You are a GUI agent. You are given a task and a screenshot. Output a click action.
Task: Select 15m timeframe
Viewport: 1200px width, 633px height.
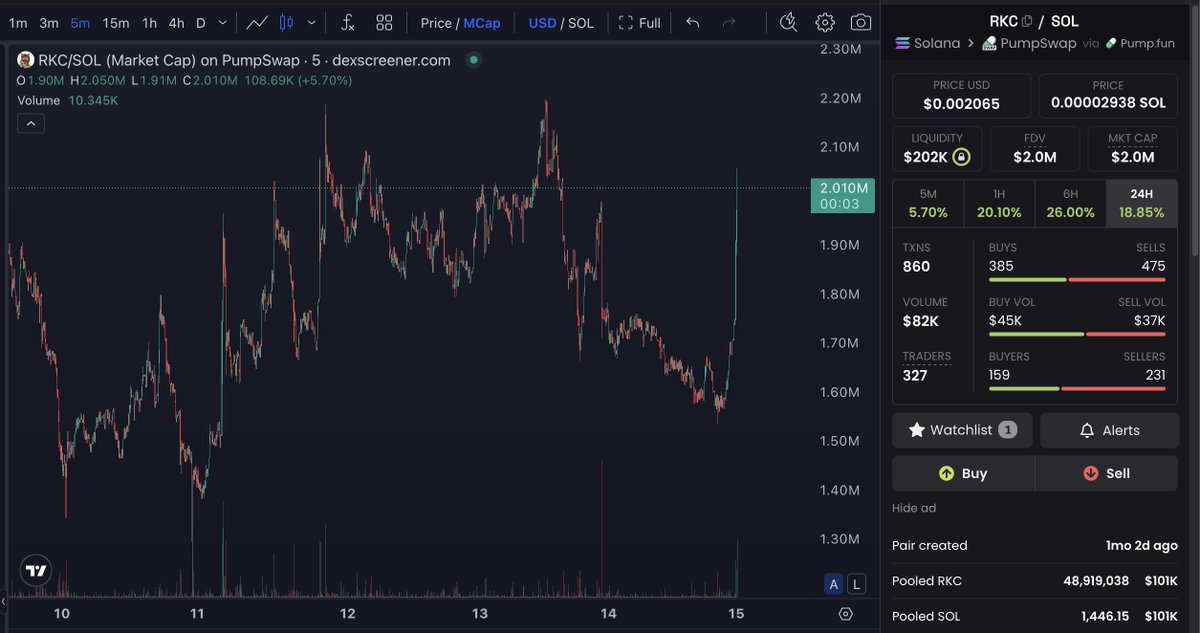[x=116, y=22]
